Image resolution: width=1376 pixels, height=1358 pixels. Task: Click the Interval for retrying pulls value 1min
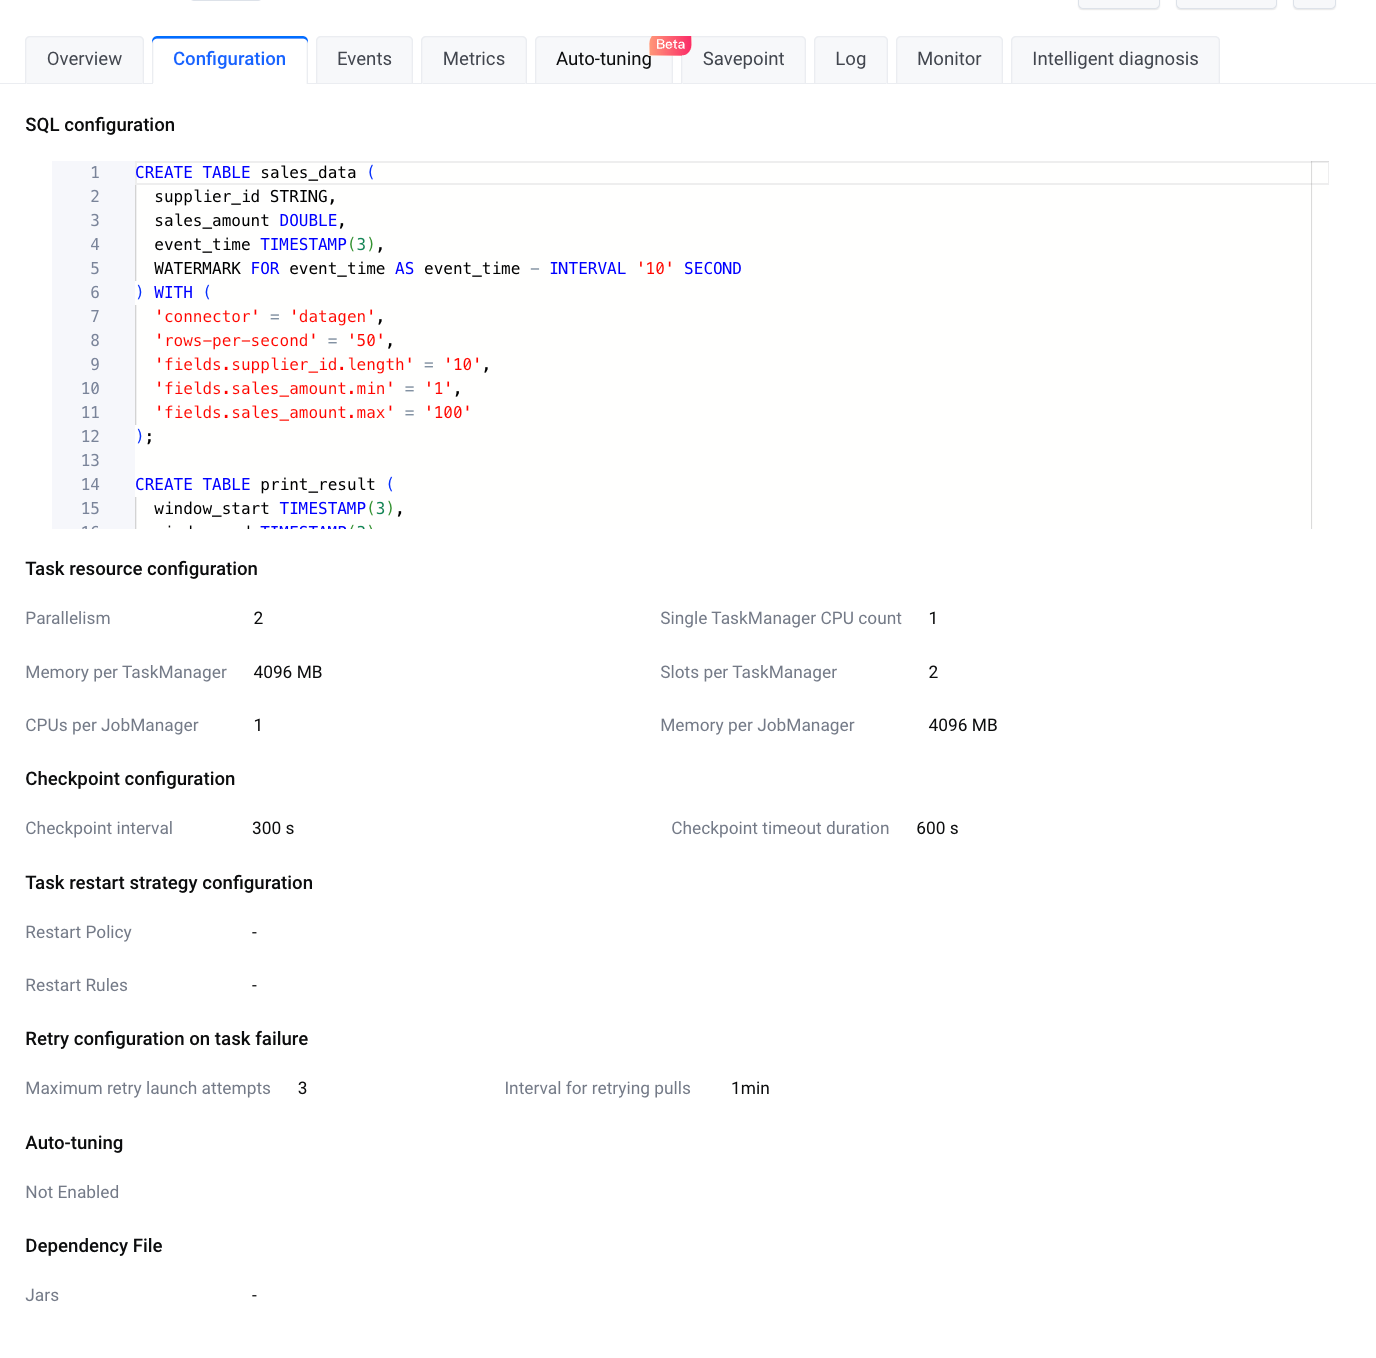pos(750,1088)
